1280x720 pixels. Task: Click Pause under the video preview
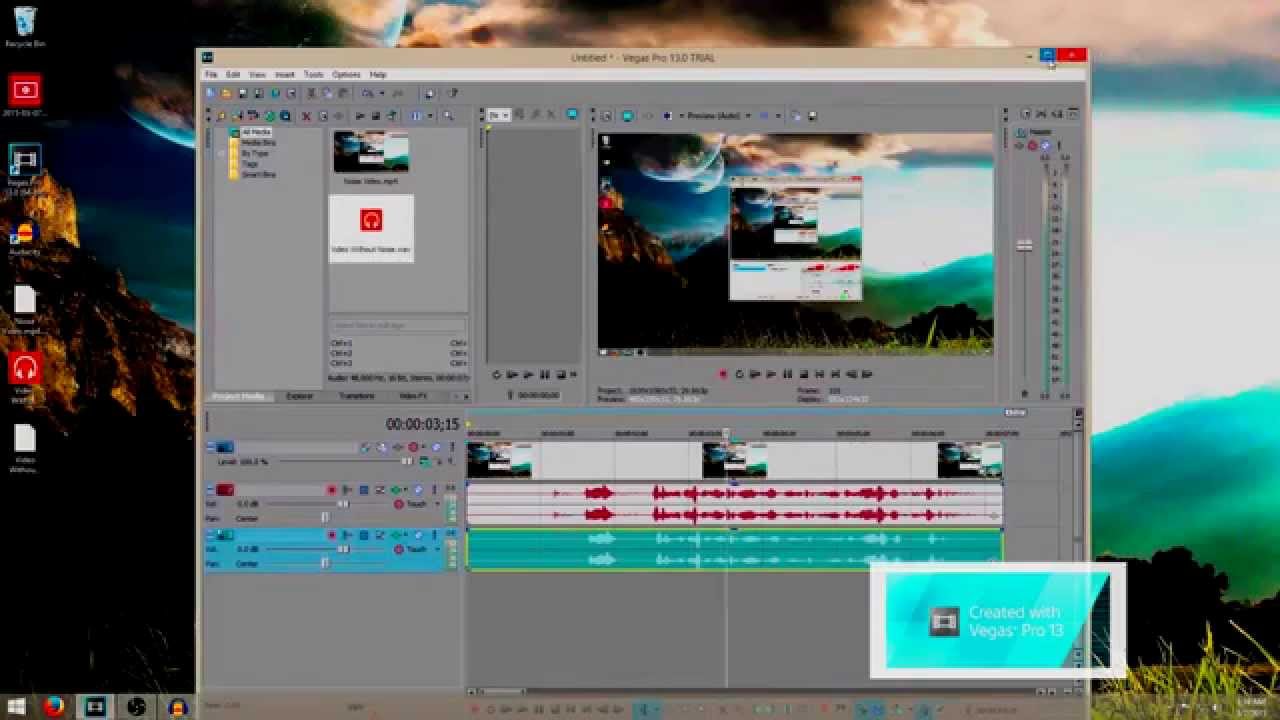click(787, 375)
